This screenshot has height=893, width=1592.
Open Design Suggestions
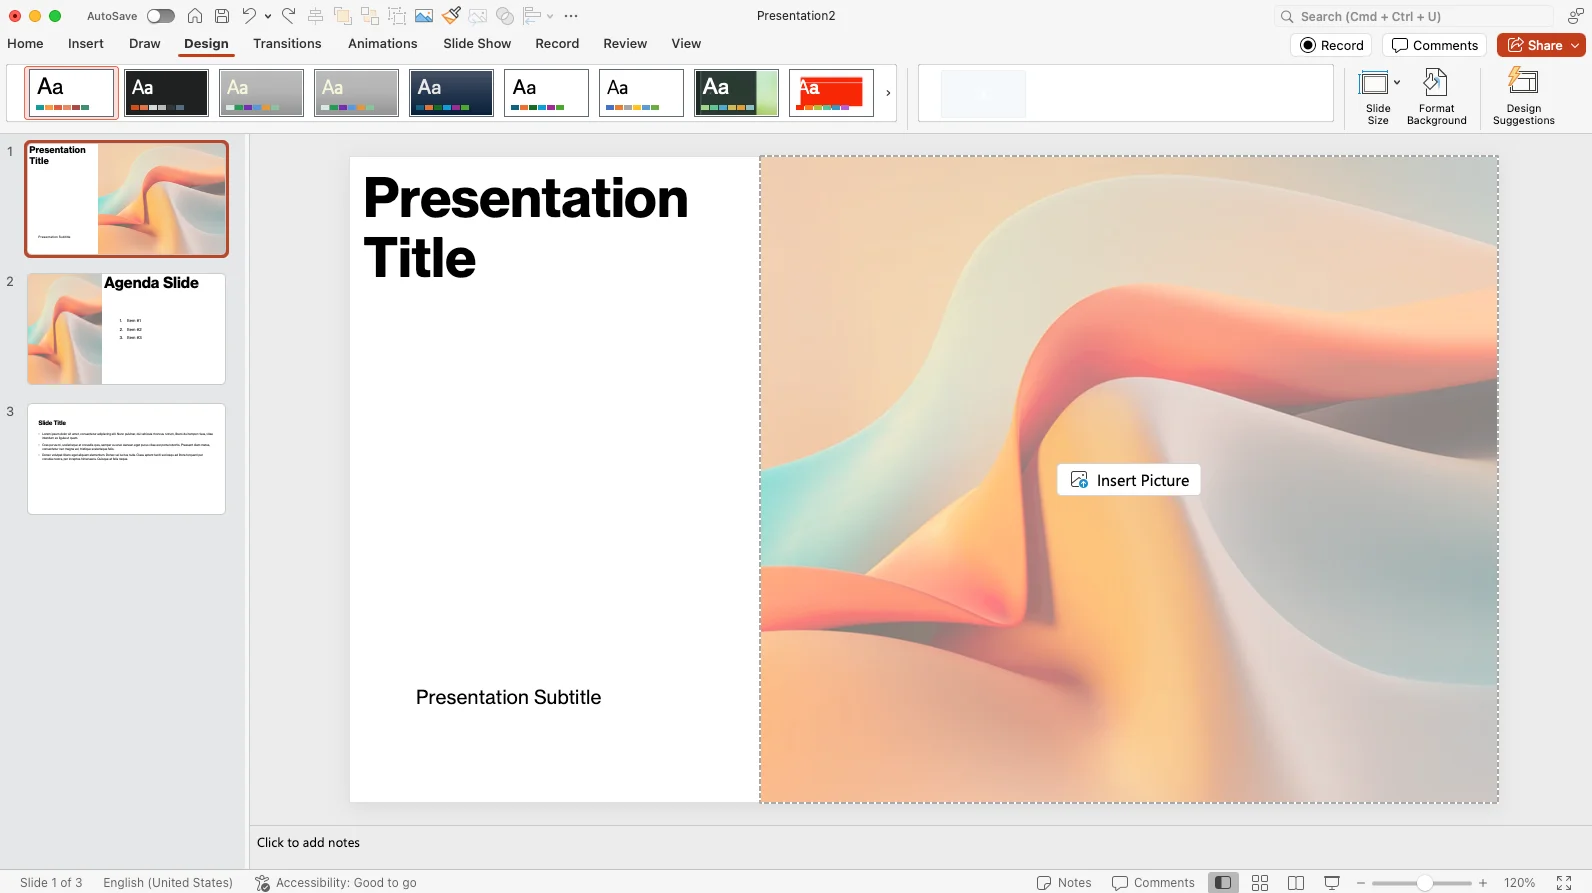[1523, 97]
